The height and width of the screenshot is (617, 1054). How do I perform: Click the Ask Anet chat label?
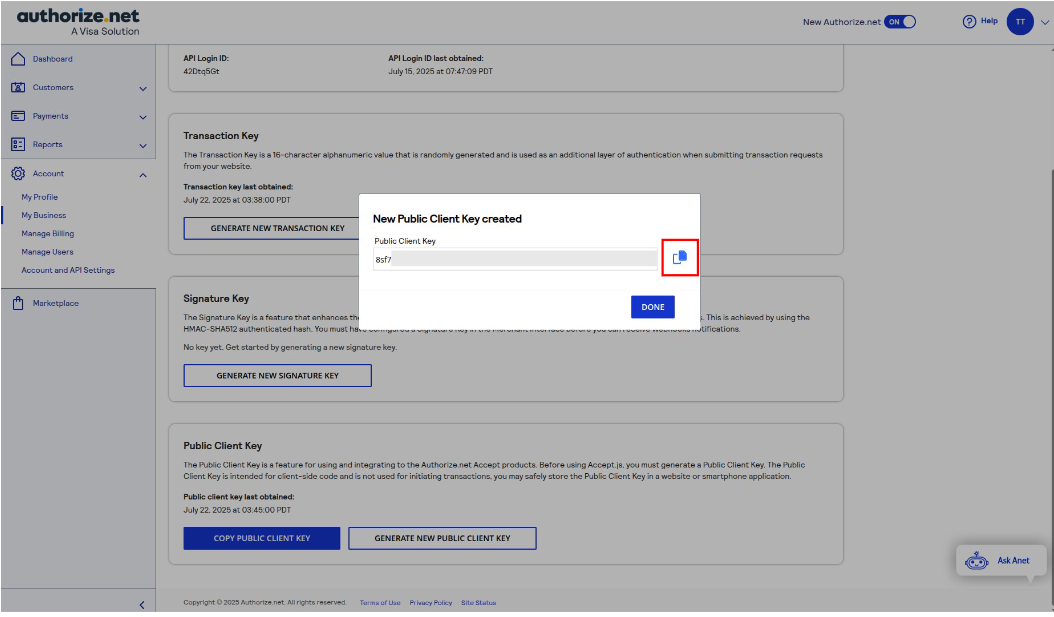pos(1013,561)
